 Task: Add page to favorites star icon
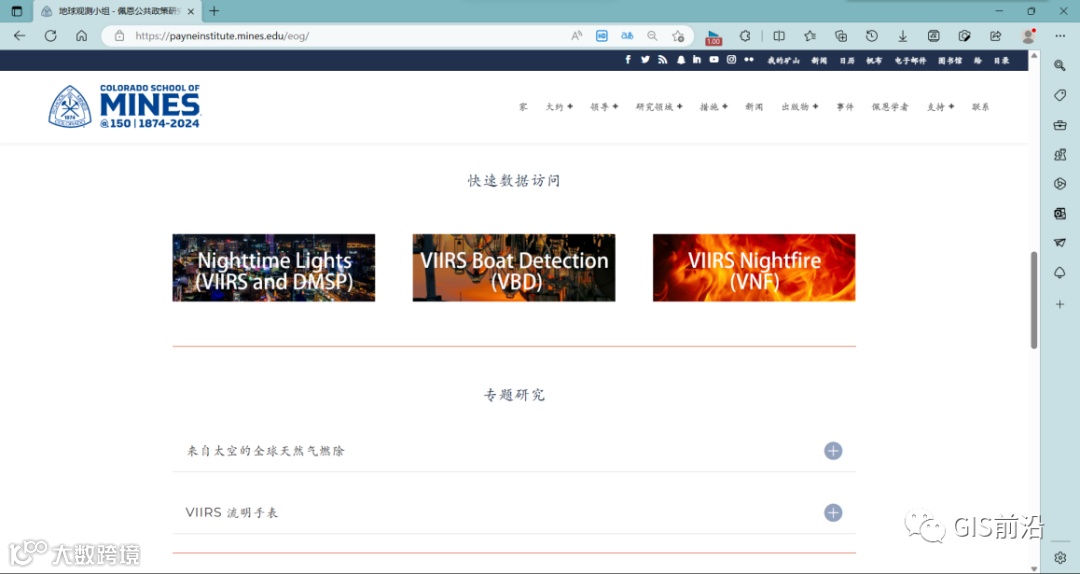(678, 36)
